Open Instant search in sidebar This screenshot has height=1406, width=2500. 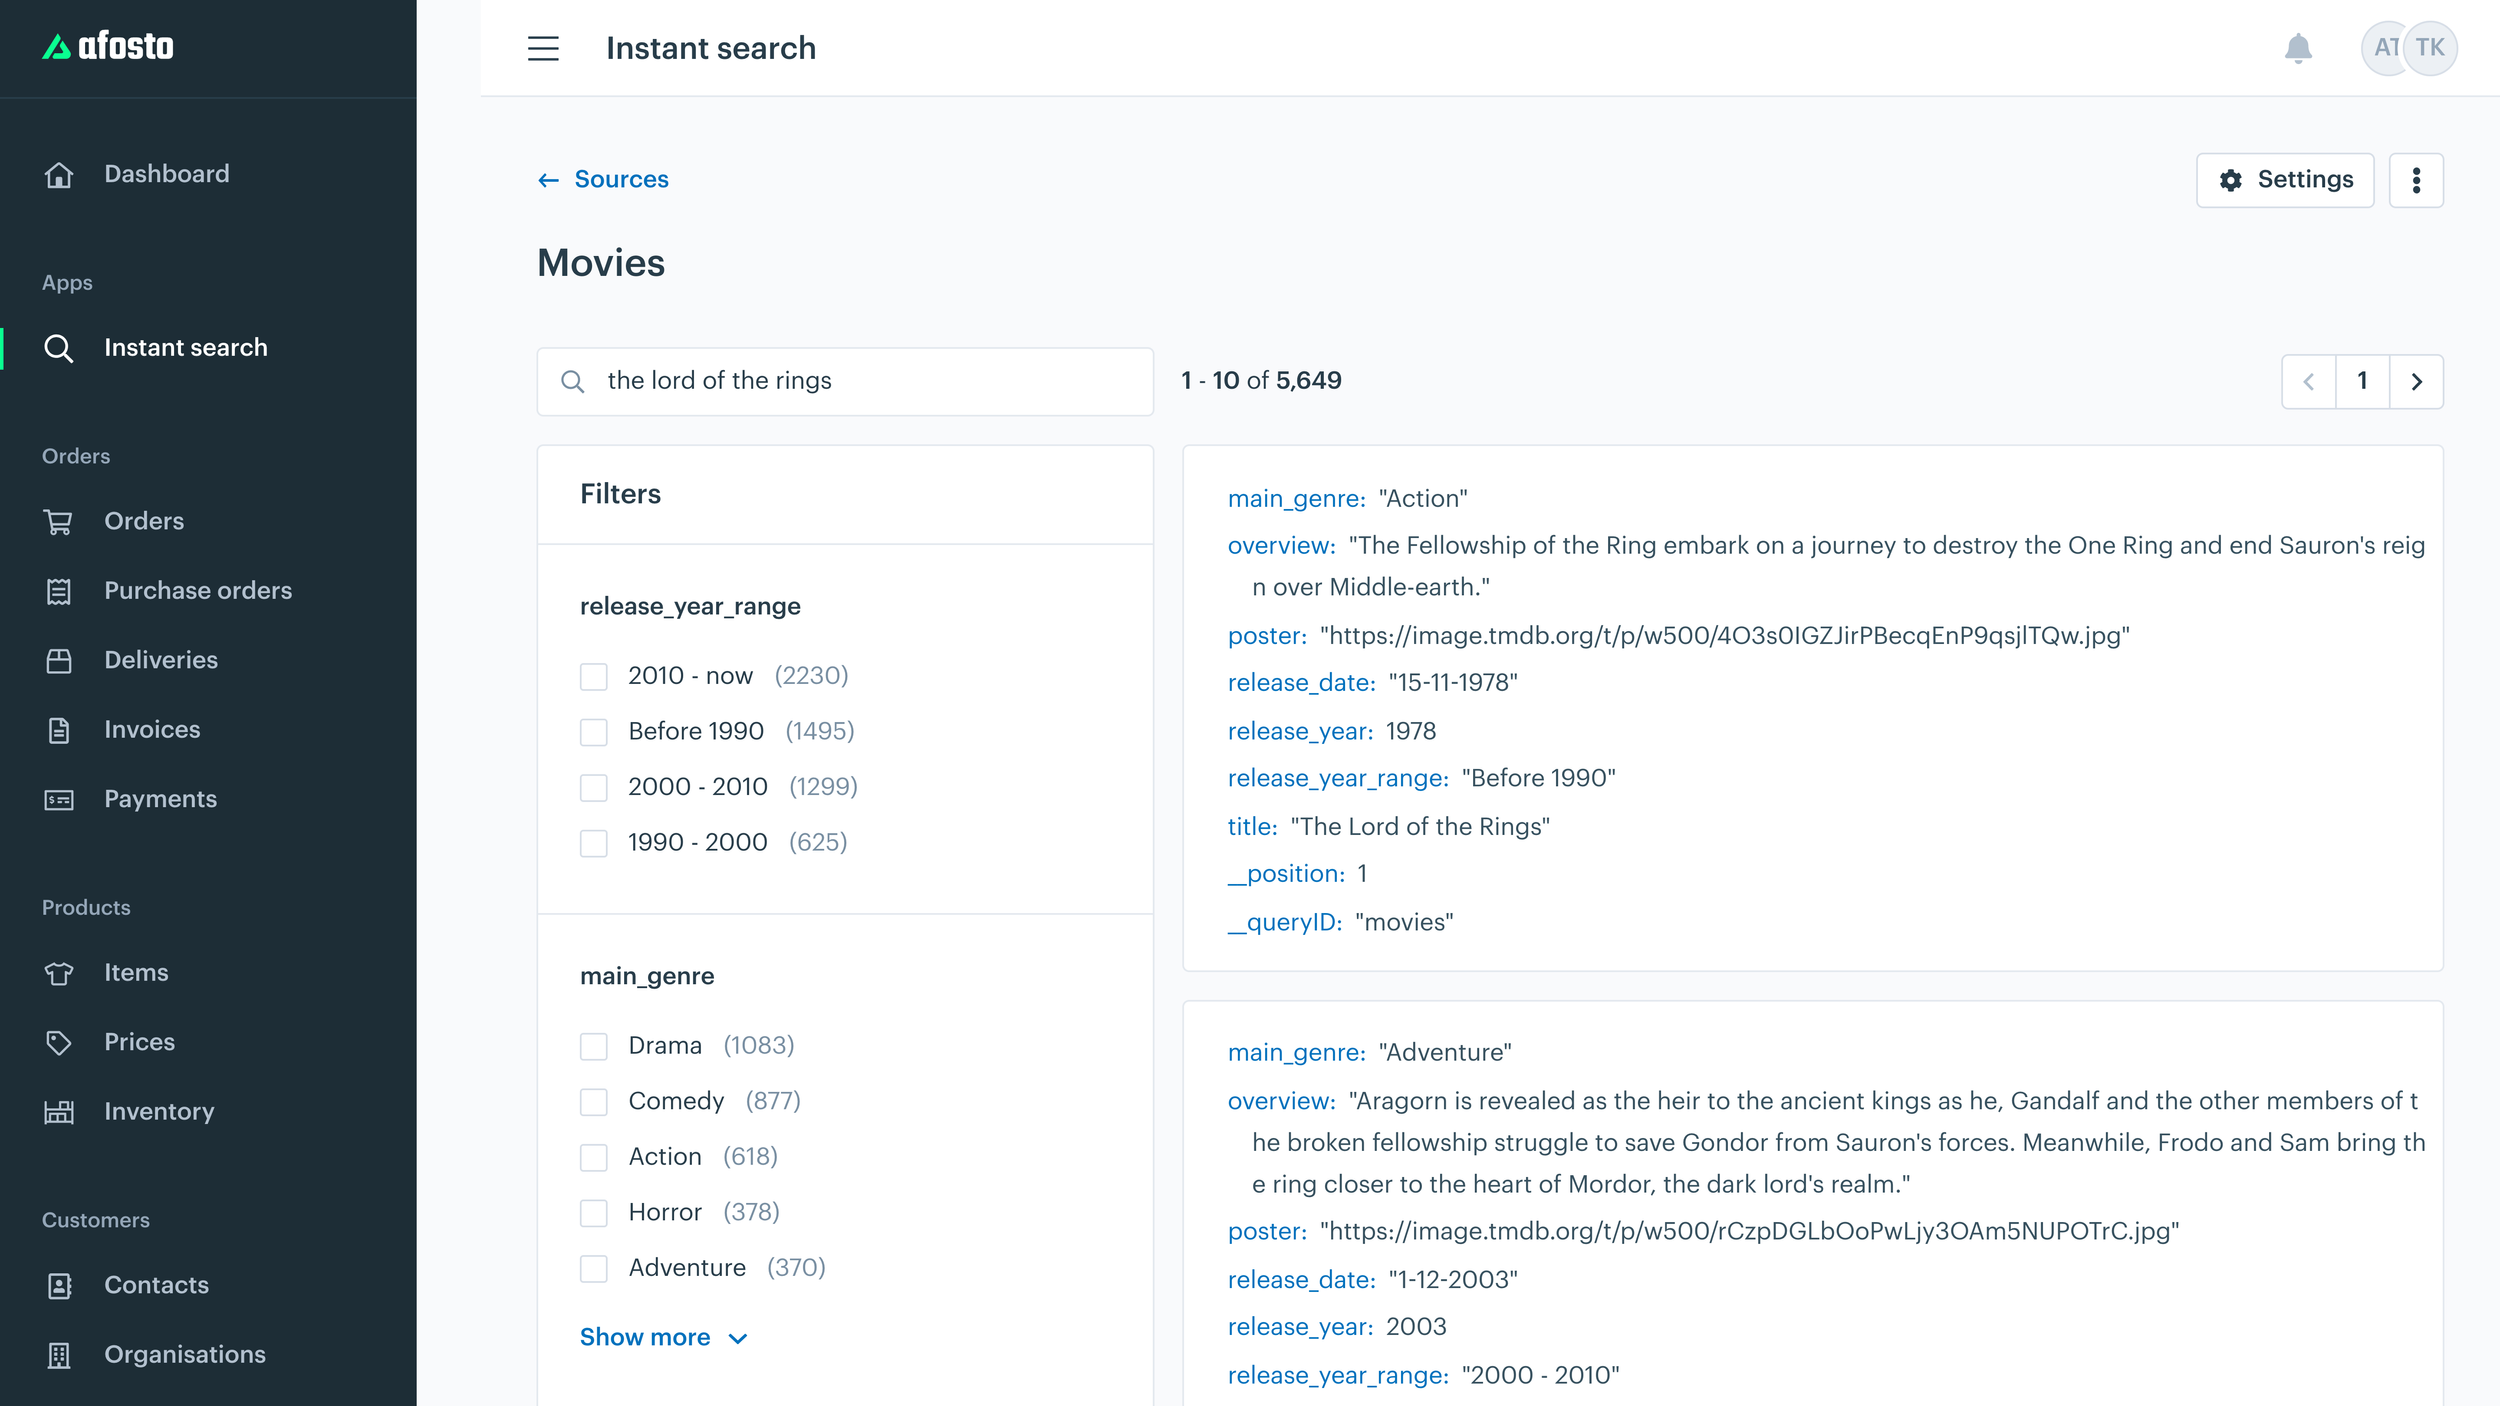(186, 347)
